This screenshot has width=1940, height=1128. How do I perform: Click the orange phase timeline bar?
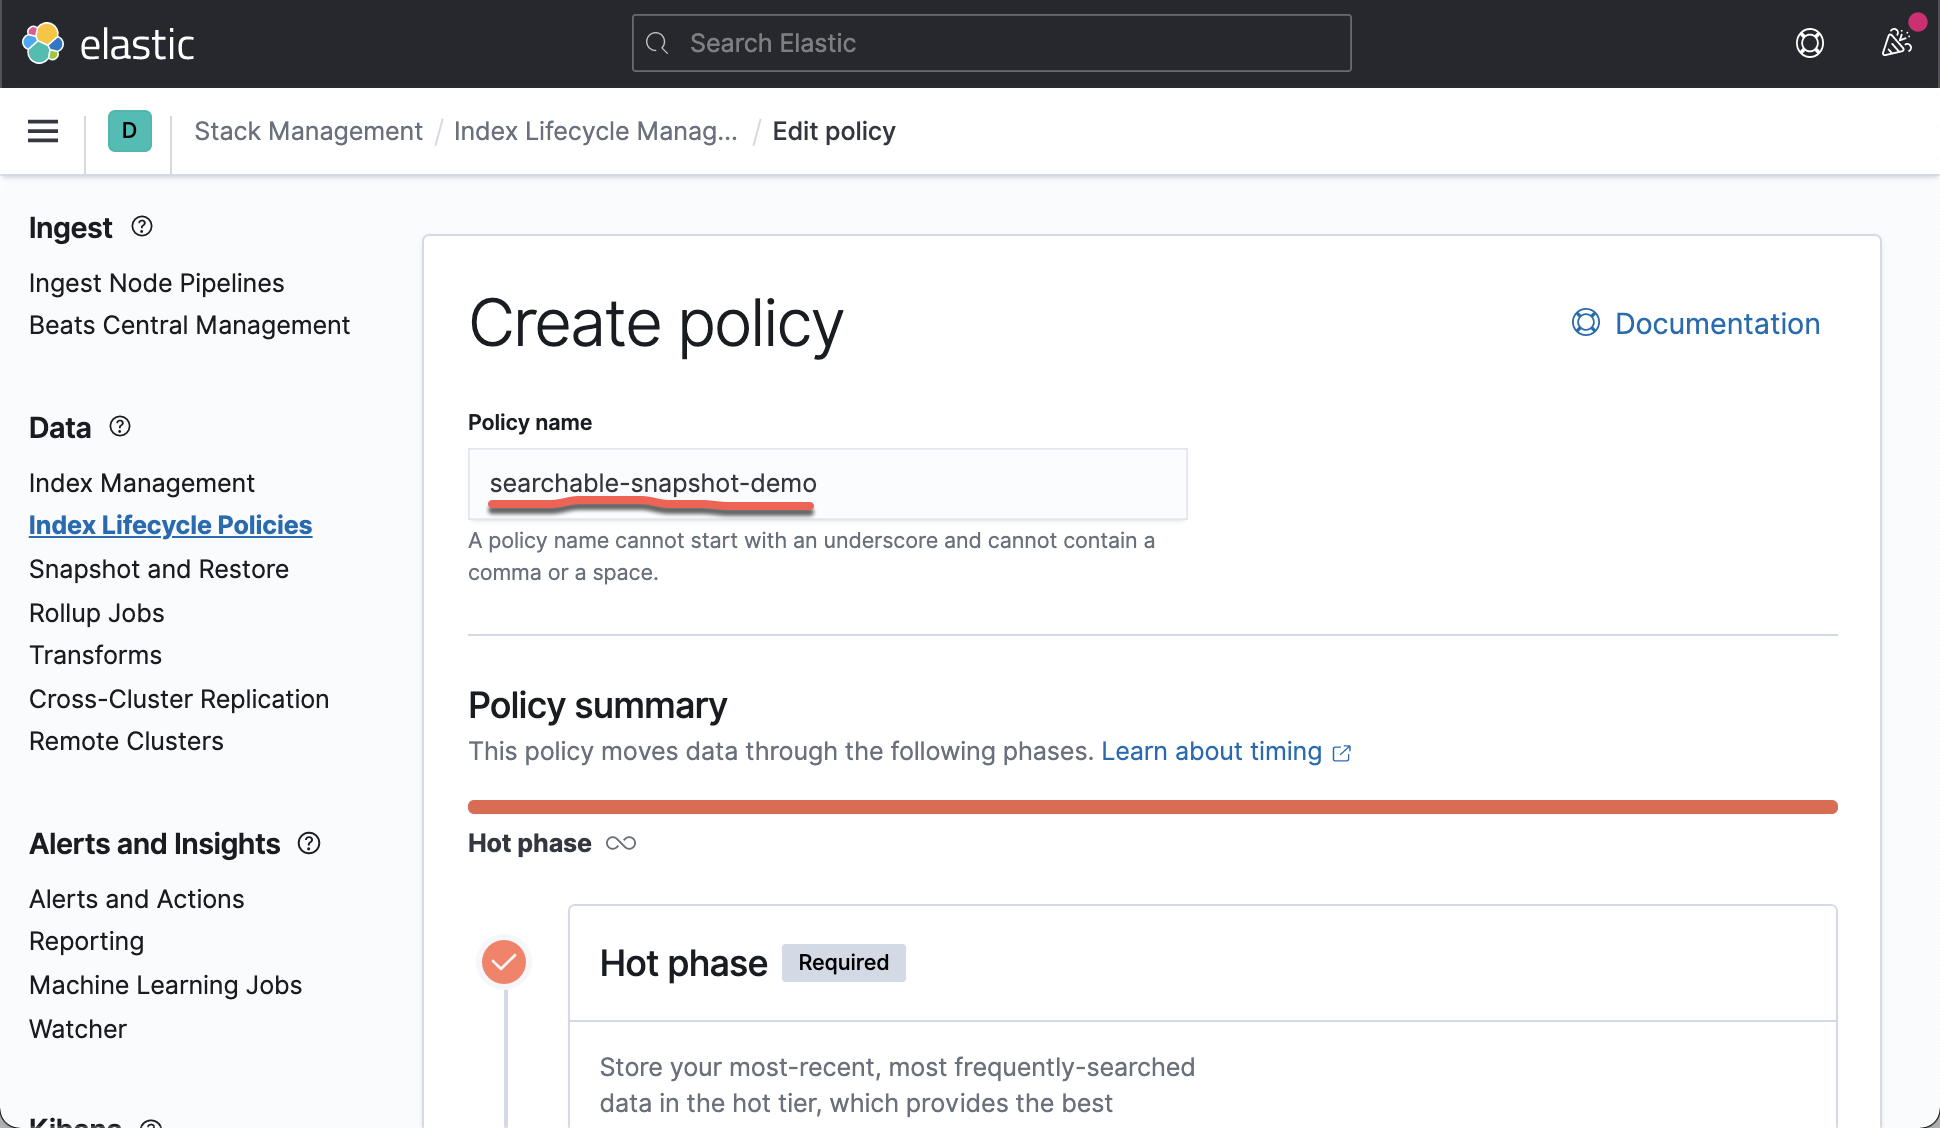(1150, 806)
